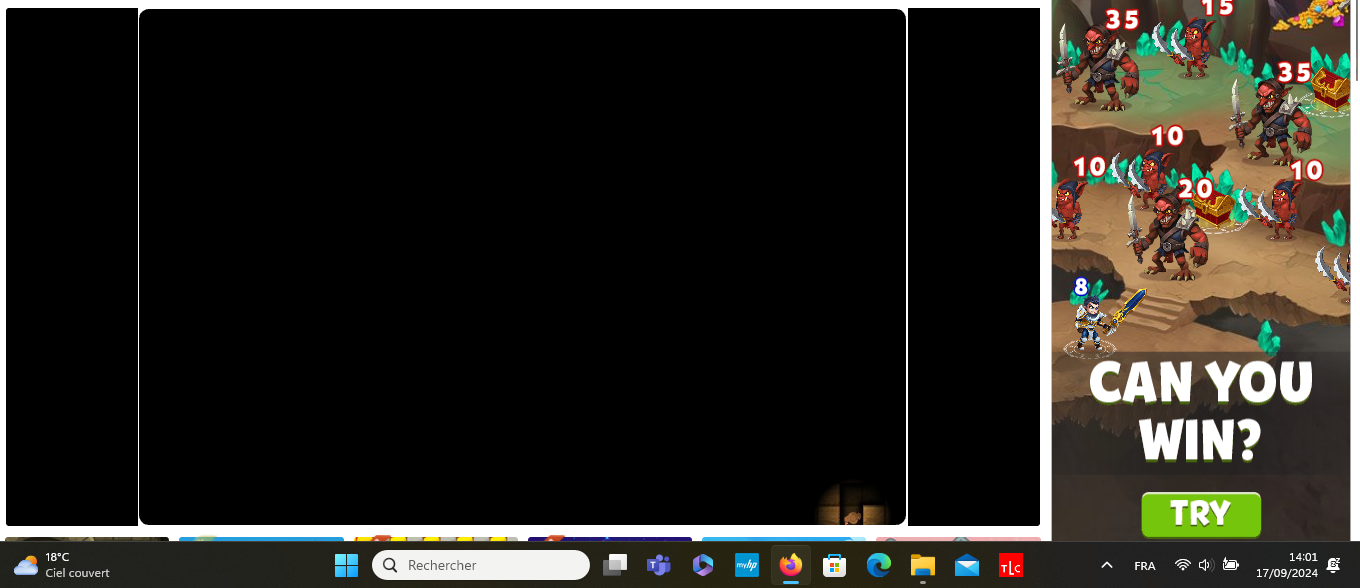Open the notifications bell
Viewport: 1360px width, 588px height.
(x=1333, y=565)
